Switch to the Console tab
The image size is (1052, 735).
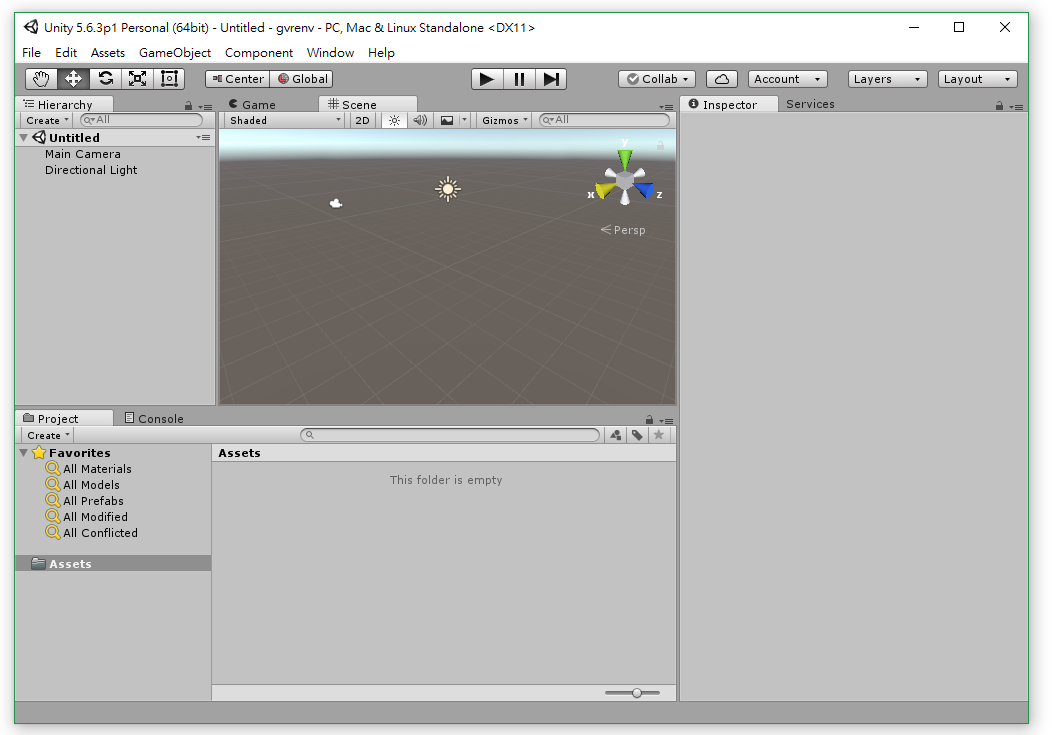154,419
